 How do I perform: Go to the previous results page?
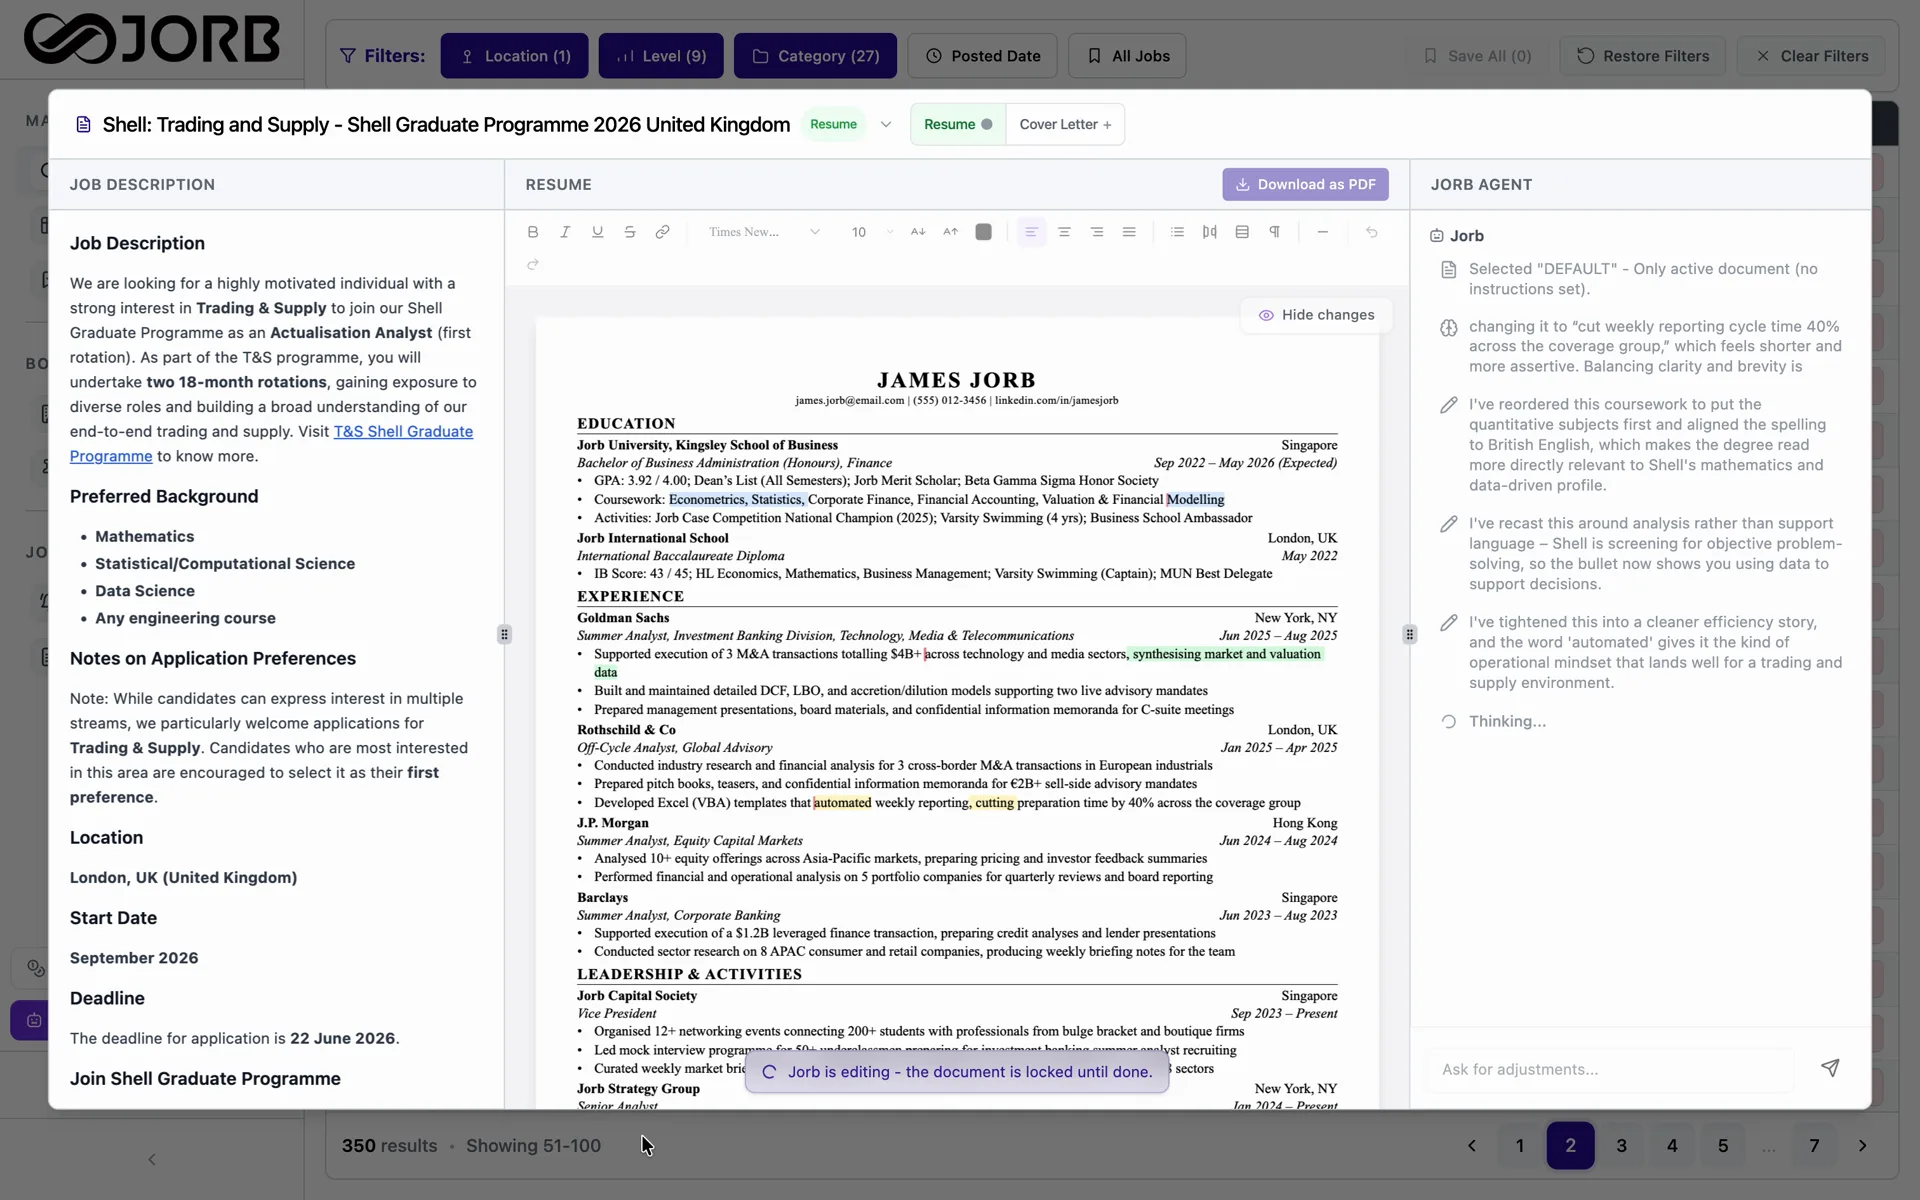[1471, 1146]
